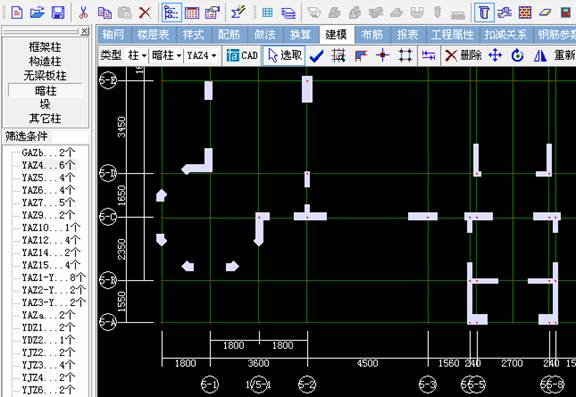576x397 pixels.
Task: Run the sigma calculate icon
Action: pyautogui.click(x=238, y=12)
